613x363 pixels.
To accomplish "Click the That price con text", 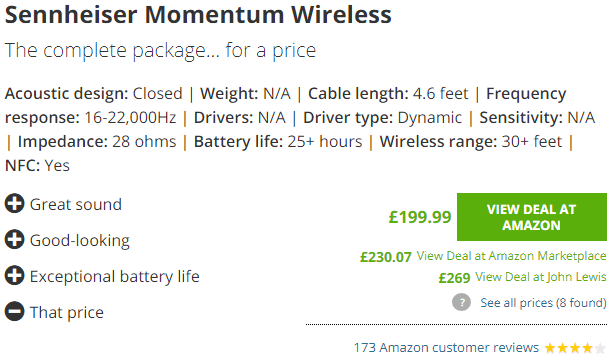I will click(x=67, y=312).
